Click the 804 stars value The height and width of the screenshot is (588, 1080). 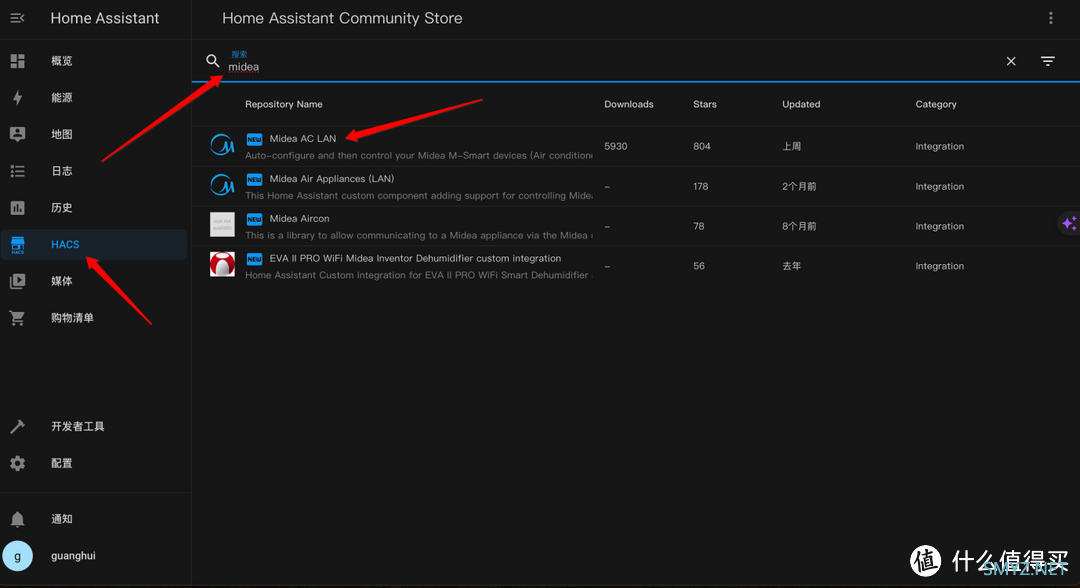click(701, 146)
